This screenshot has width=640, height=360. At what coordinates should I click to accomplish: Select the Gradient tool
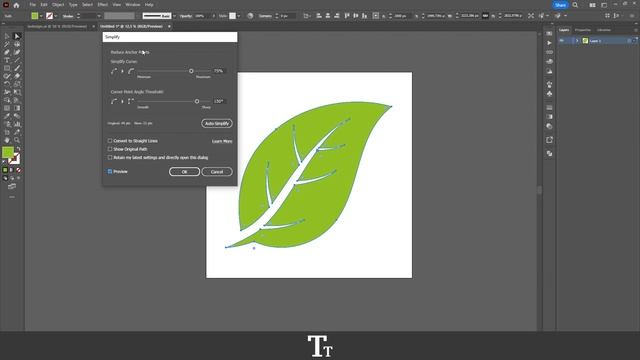[17, 108]
